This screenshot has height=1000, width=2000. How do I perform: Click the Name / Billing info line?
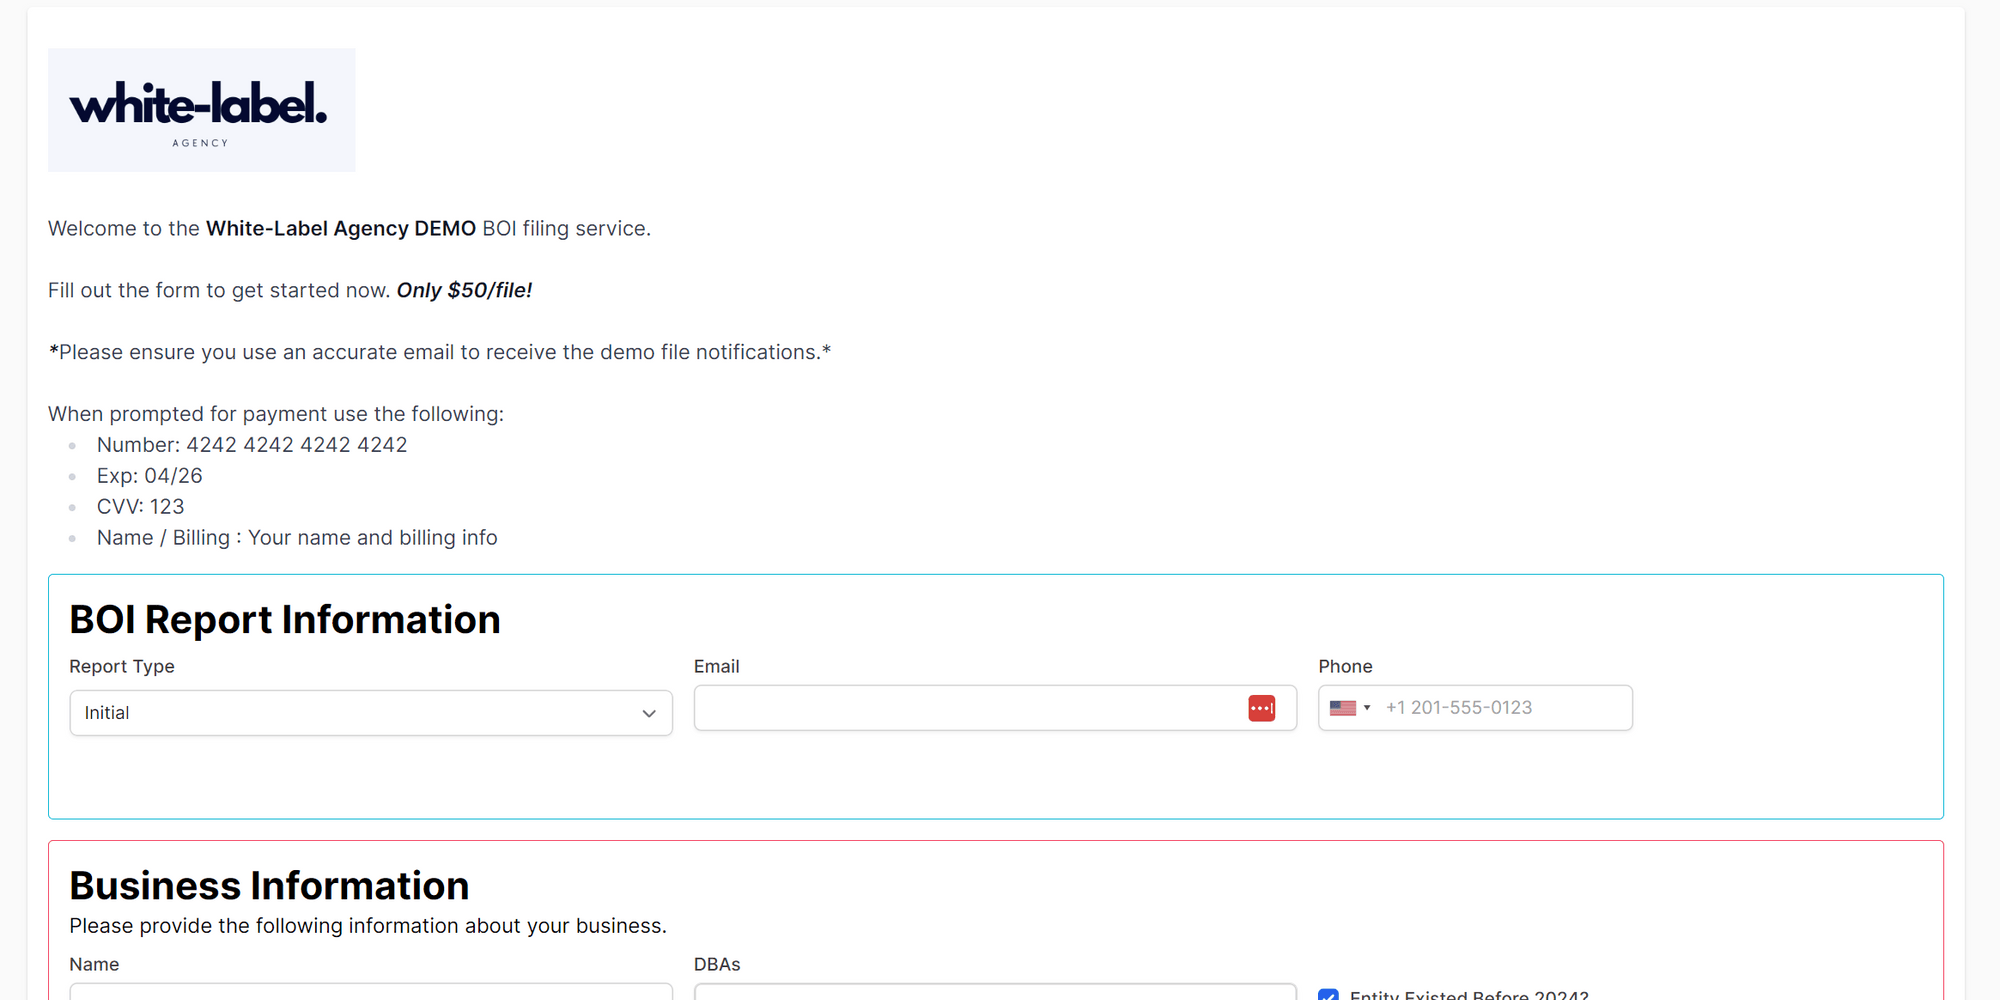coord(297,538)
